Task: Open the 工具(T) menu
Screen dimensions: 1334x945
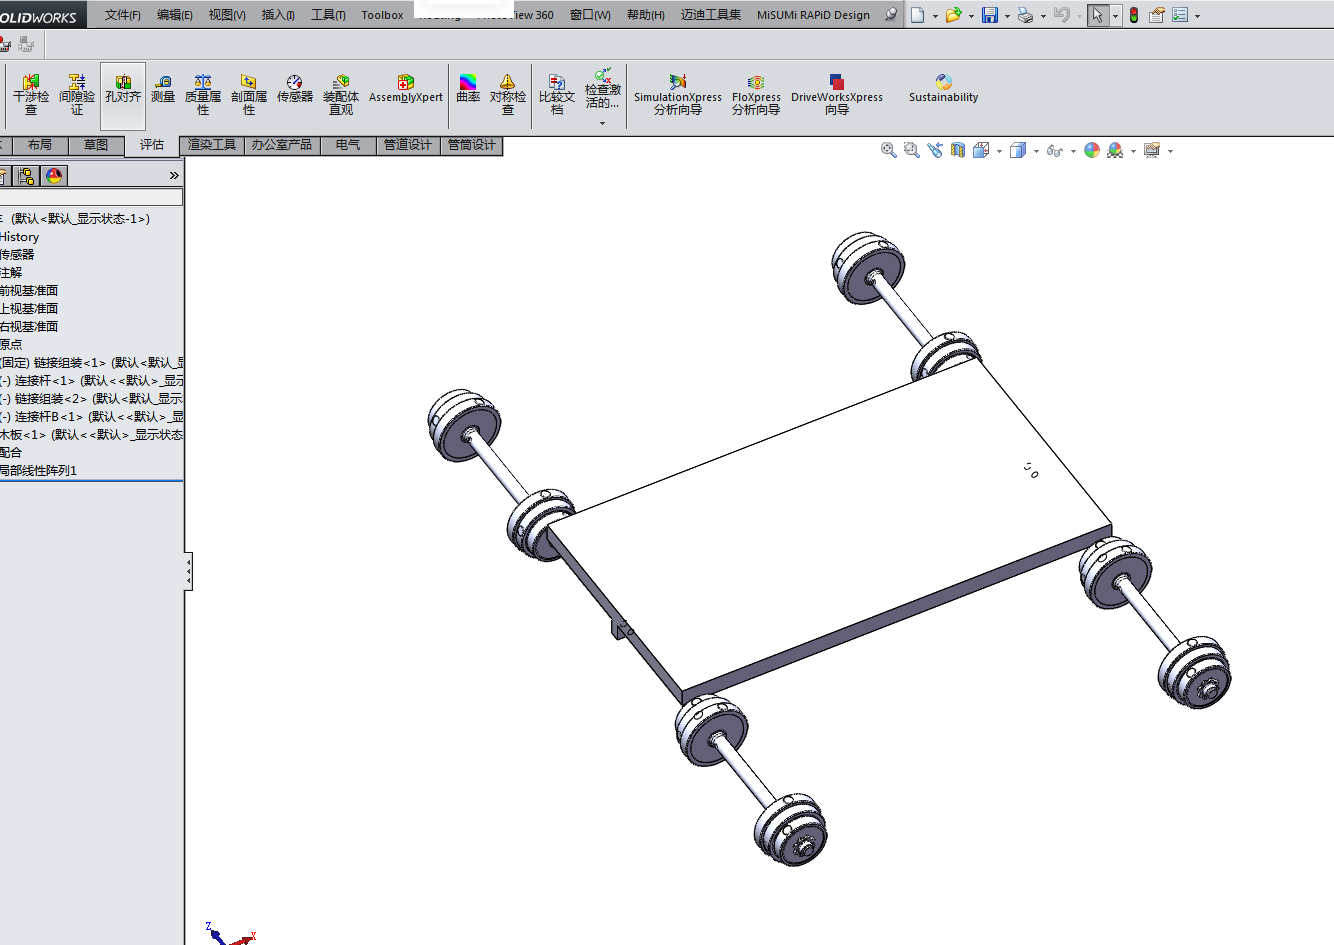Action: coord(328,15)
